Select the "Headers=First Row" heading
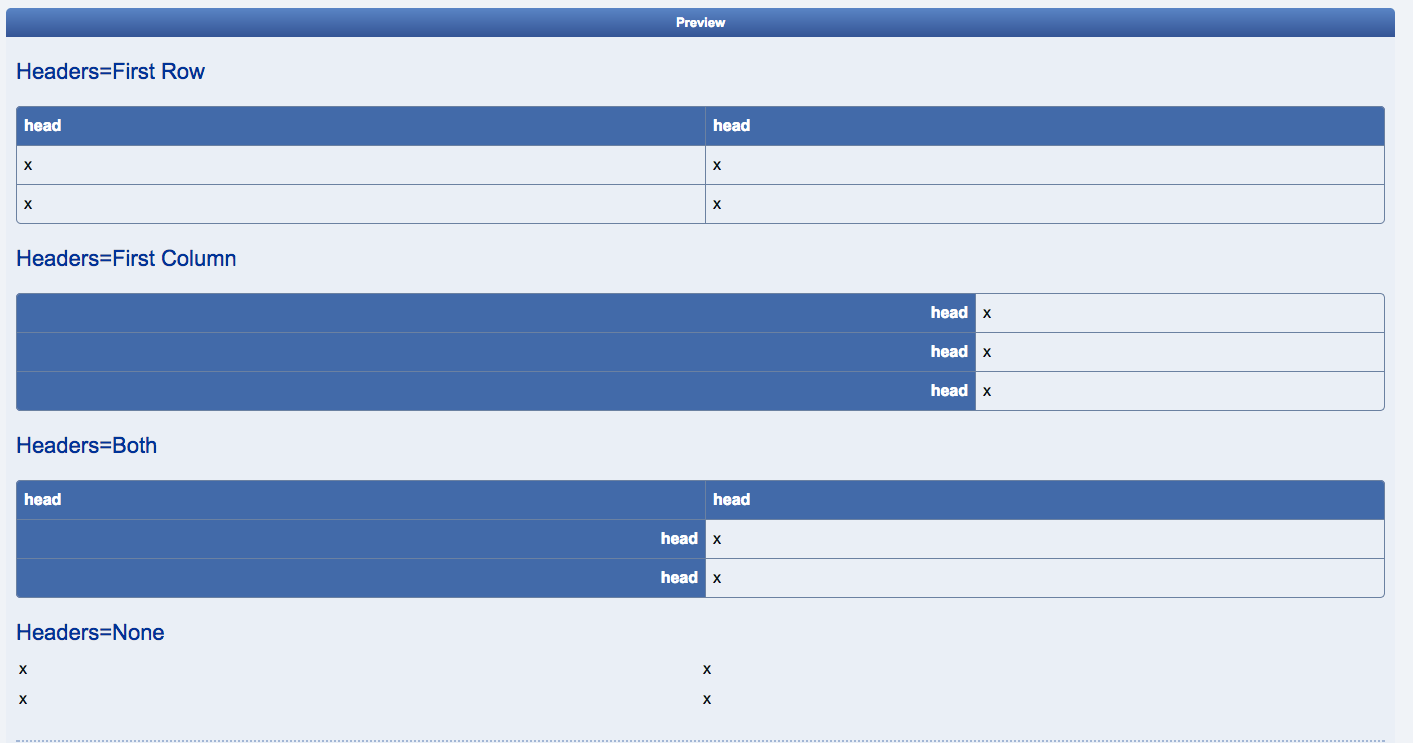The width and height of the screenshot is (1413, 743). tap(111, 72)
